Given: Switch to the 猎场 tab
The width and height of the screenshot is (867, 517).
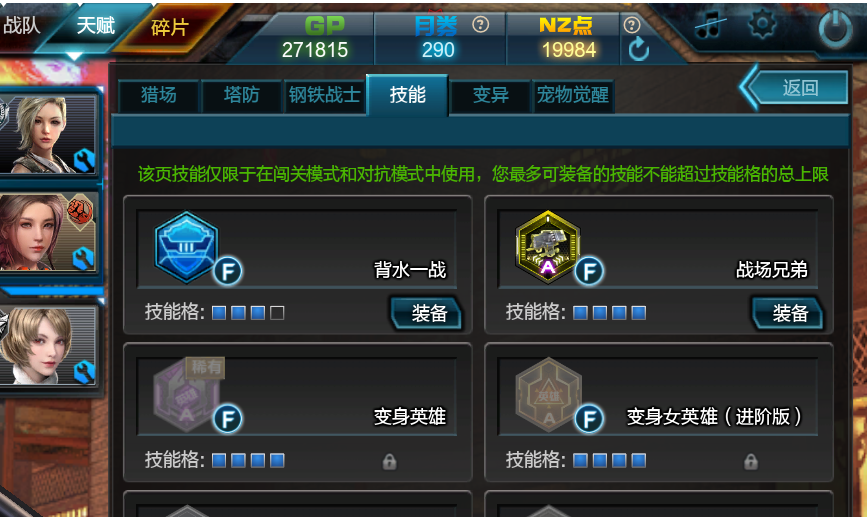Looking at the screenshot, I should click(x=159, y=95).
